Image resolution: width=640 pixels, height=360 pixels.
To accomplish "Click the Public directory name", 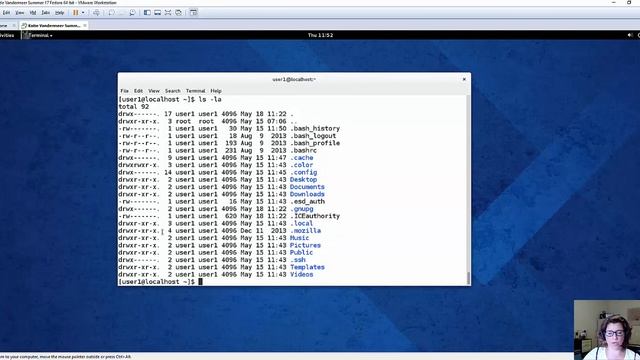I will [x=302, y=253].
